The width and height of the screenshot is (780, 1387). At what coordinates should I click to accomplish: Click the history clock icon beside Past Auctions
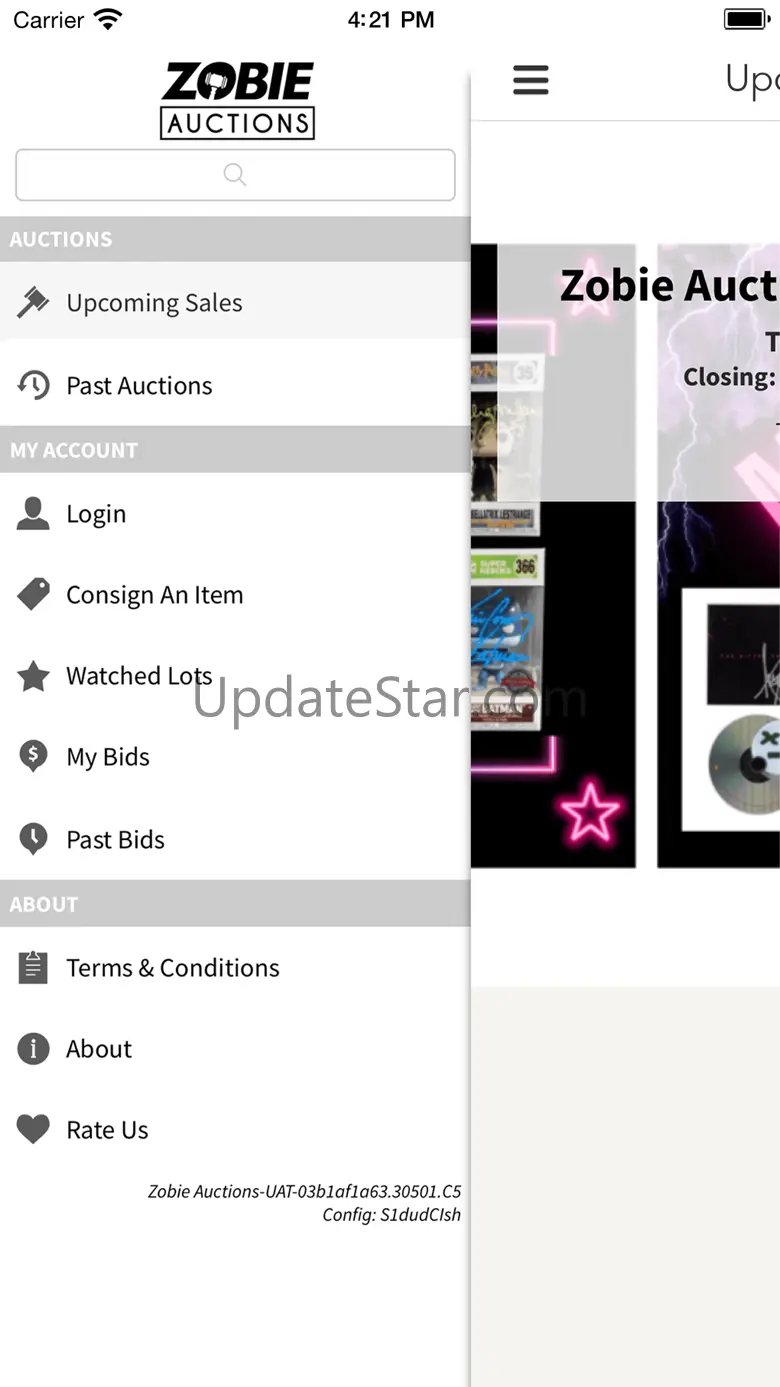pyautogui.click(x=33, y=385)
